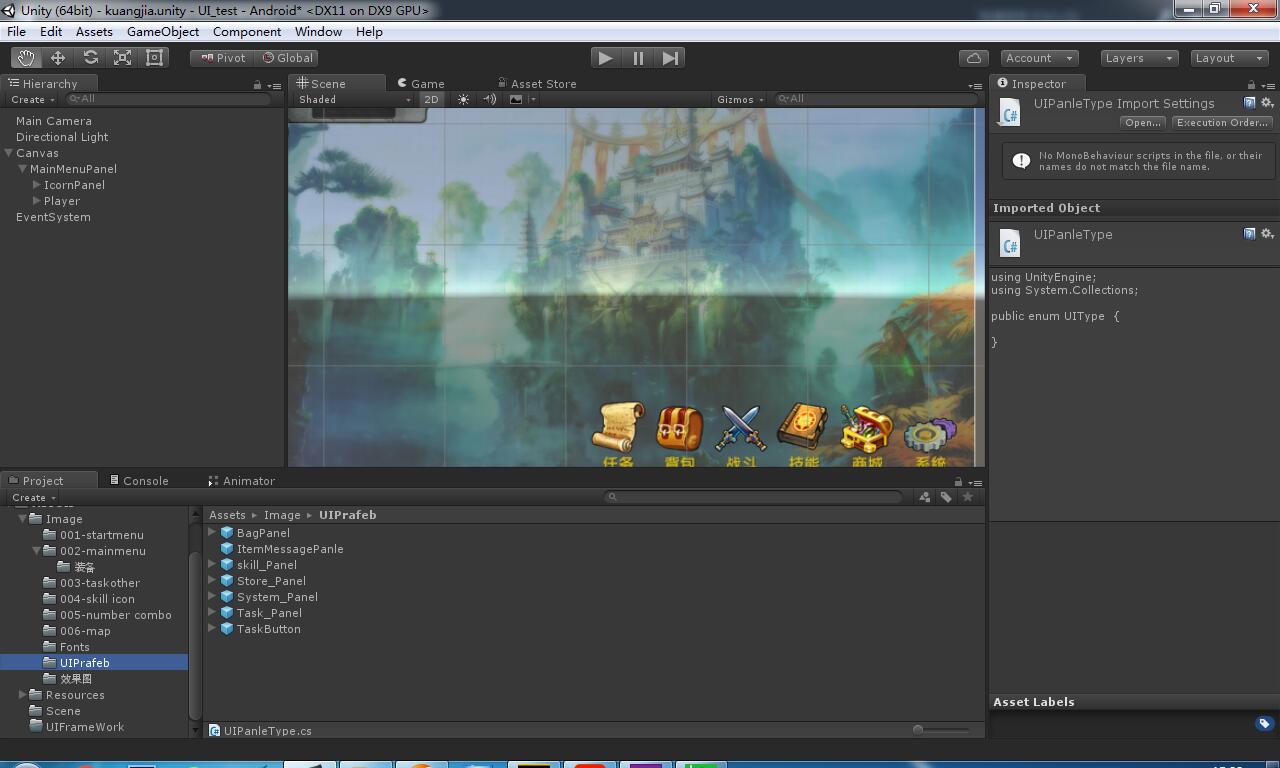Screen dimensions: 1280x768
Task: Click the Search by Type icon
Action: click(925, 497)
